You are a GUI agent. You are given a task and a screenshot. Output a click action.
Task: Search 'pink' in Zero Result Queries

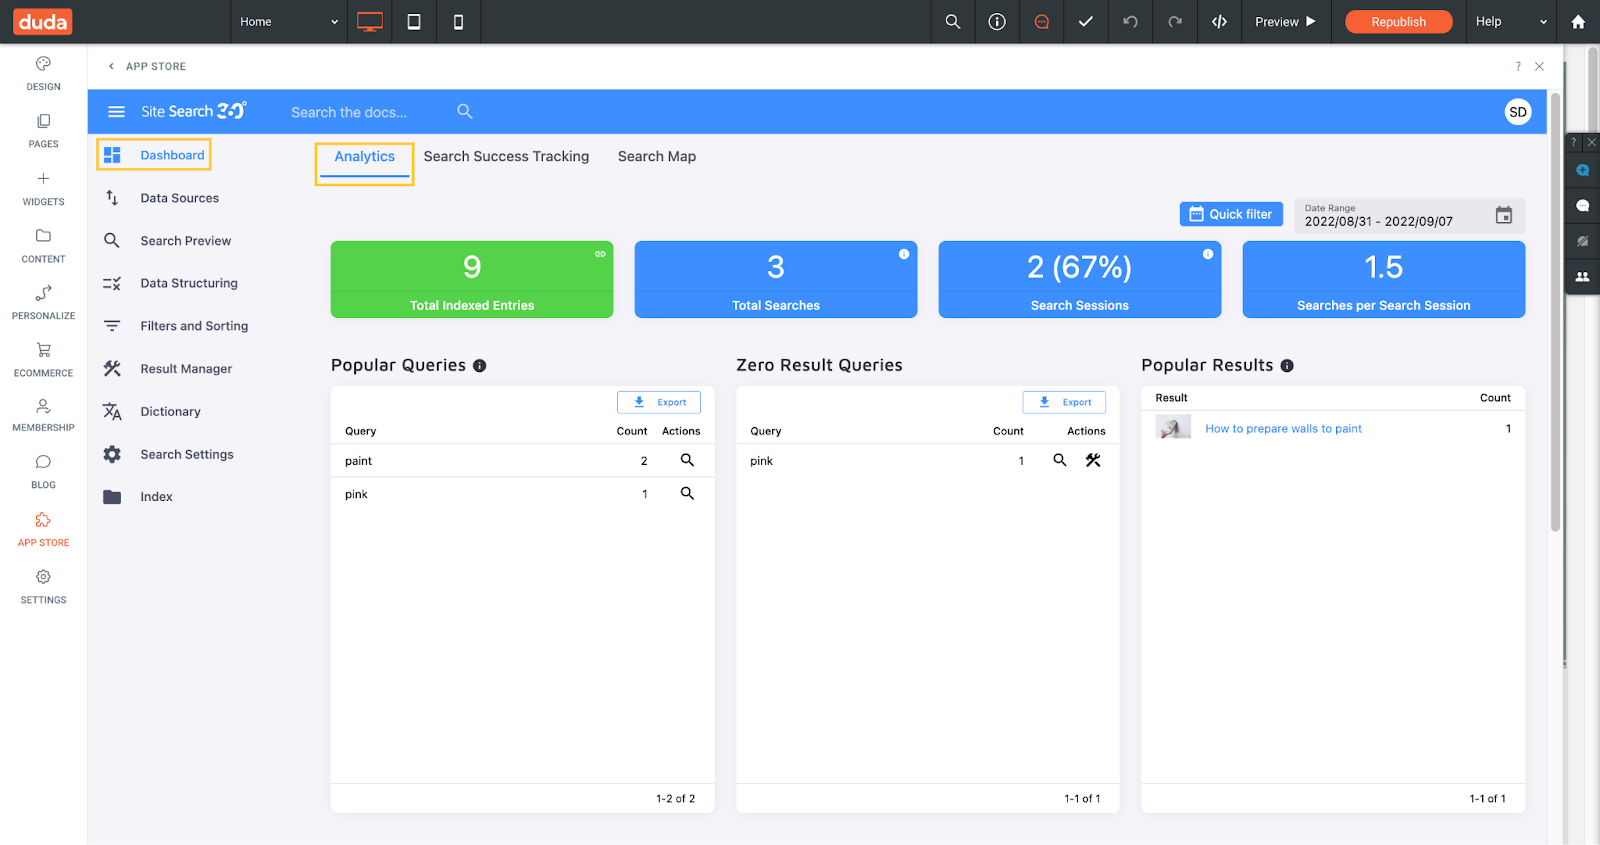[x=1060, y=460]
